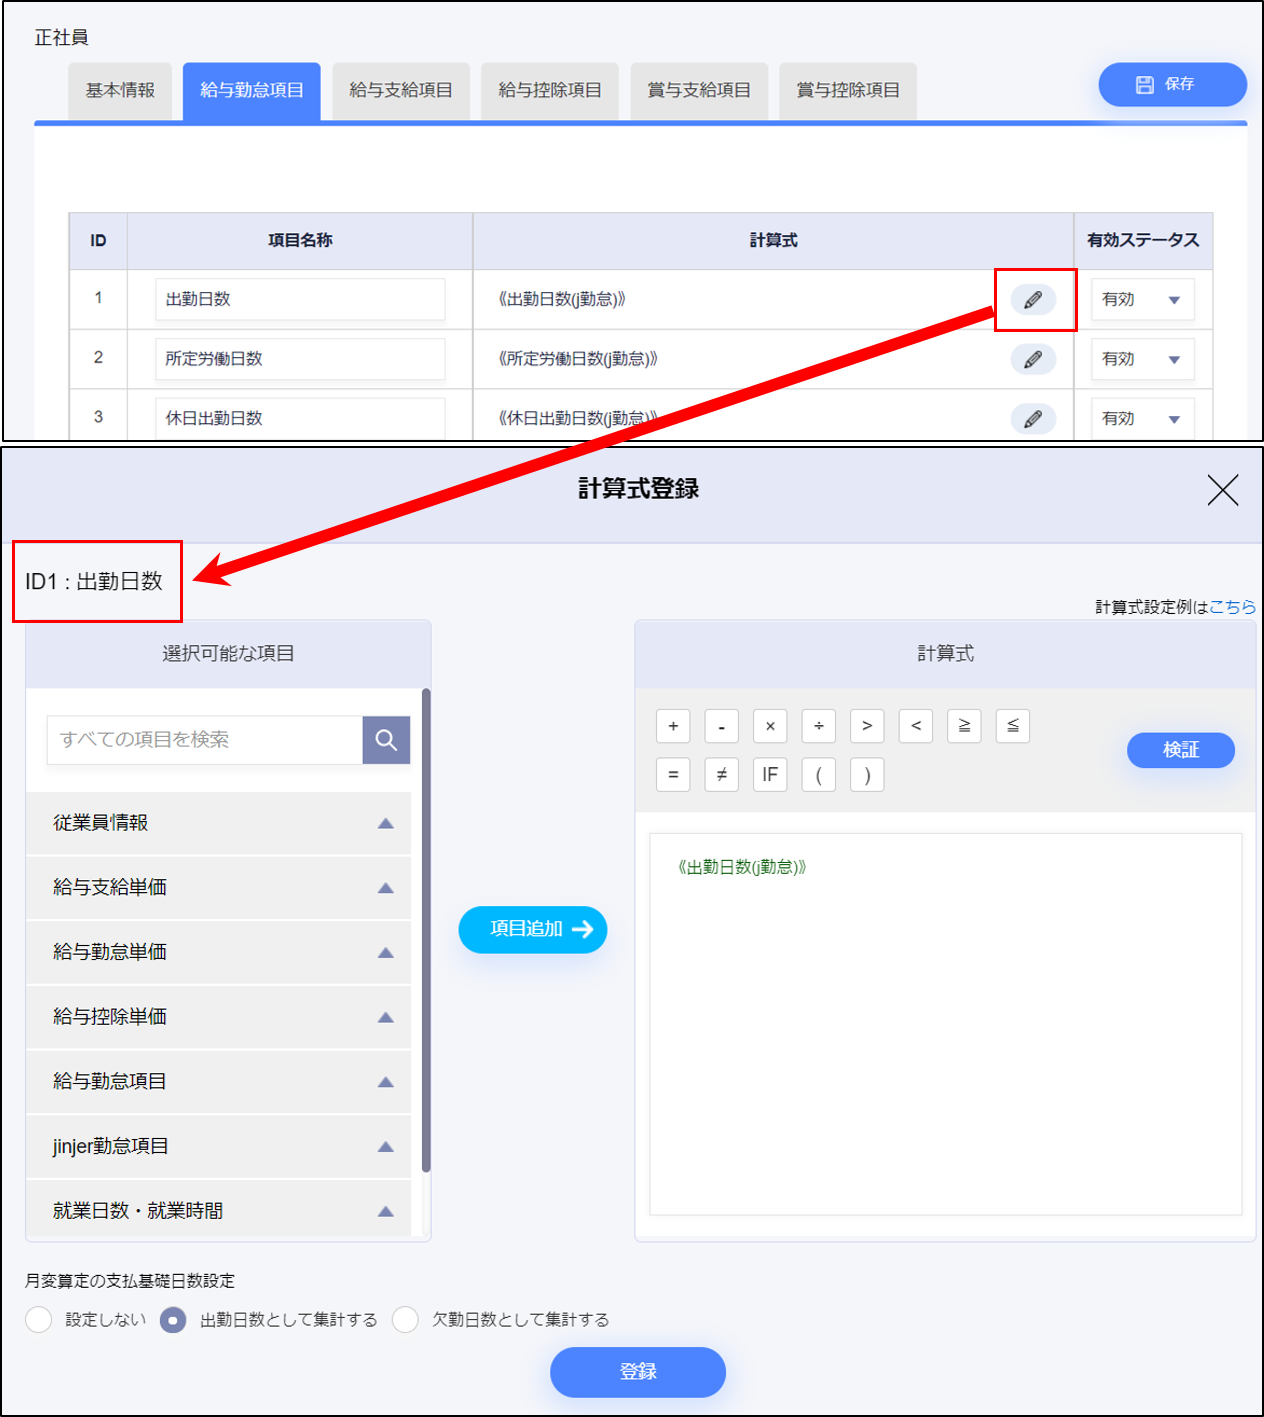Click the すべての項目を検索 search field
This screenshot has height=1417, width=1264.
point(205,740)
